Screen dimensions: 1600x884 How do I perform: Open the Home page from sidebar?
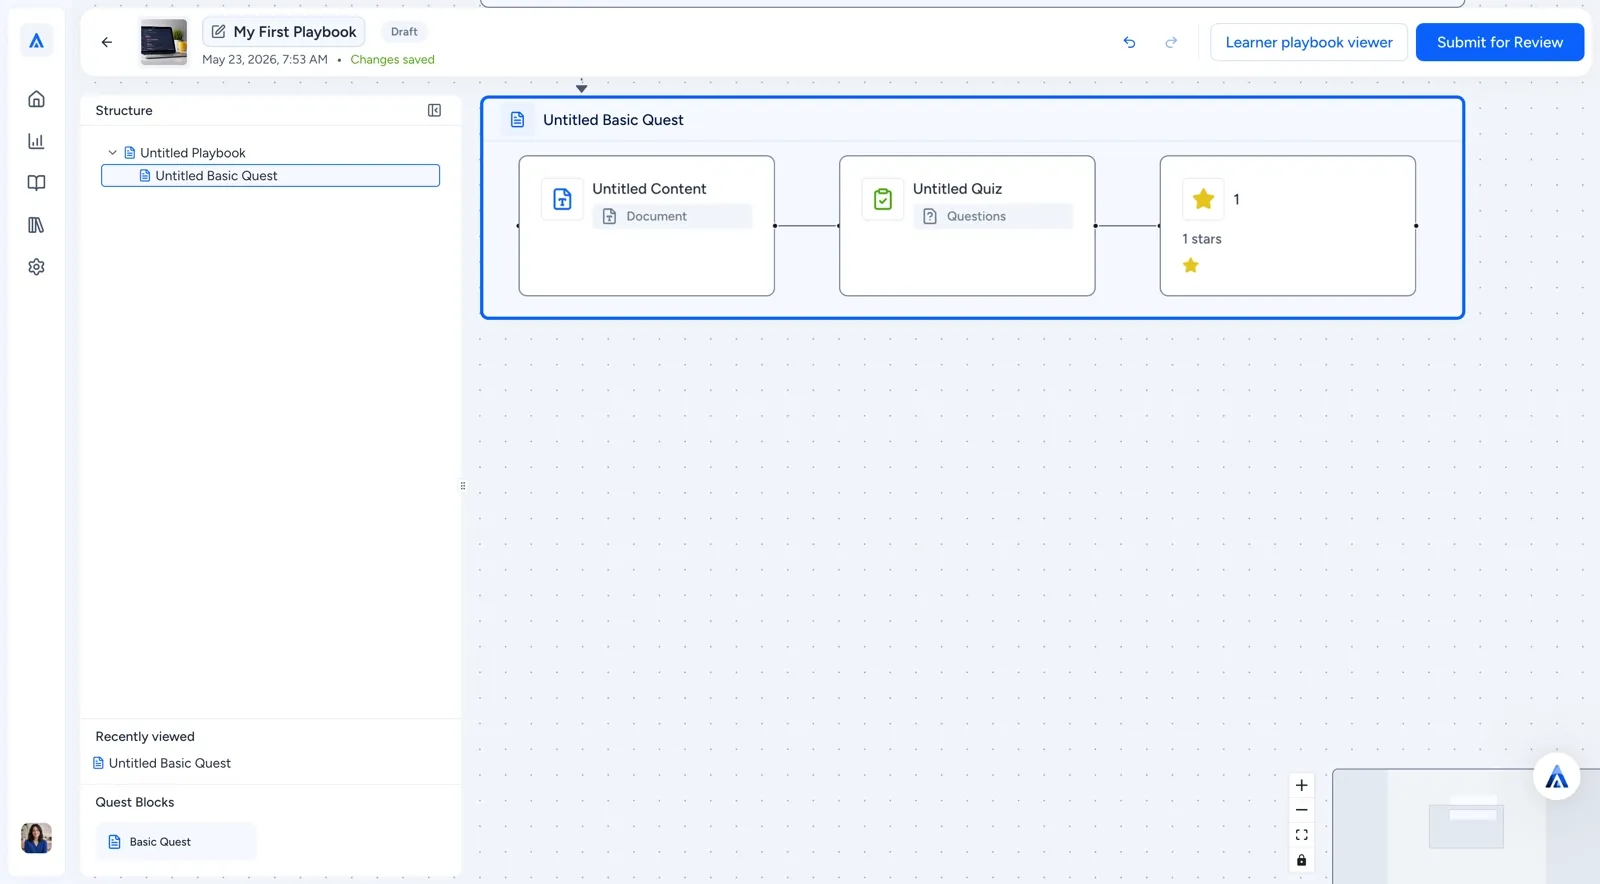coord(36,99)
